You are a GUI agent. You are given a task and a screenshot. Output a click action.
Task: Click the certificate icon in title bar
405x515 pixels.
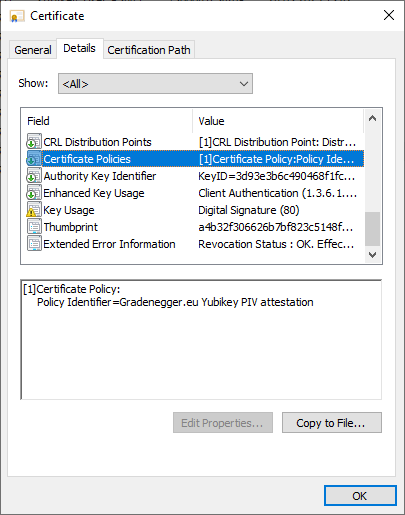(x=17, y=16)
